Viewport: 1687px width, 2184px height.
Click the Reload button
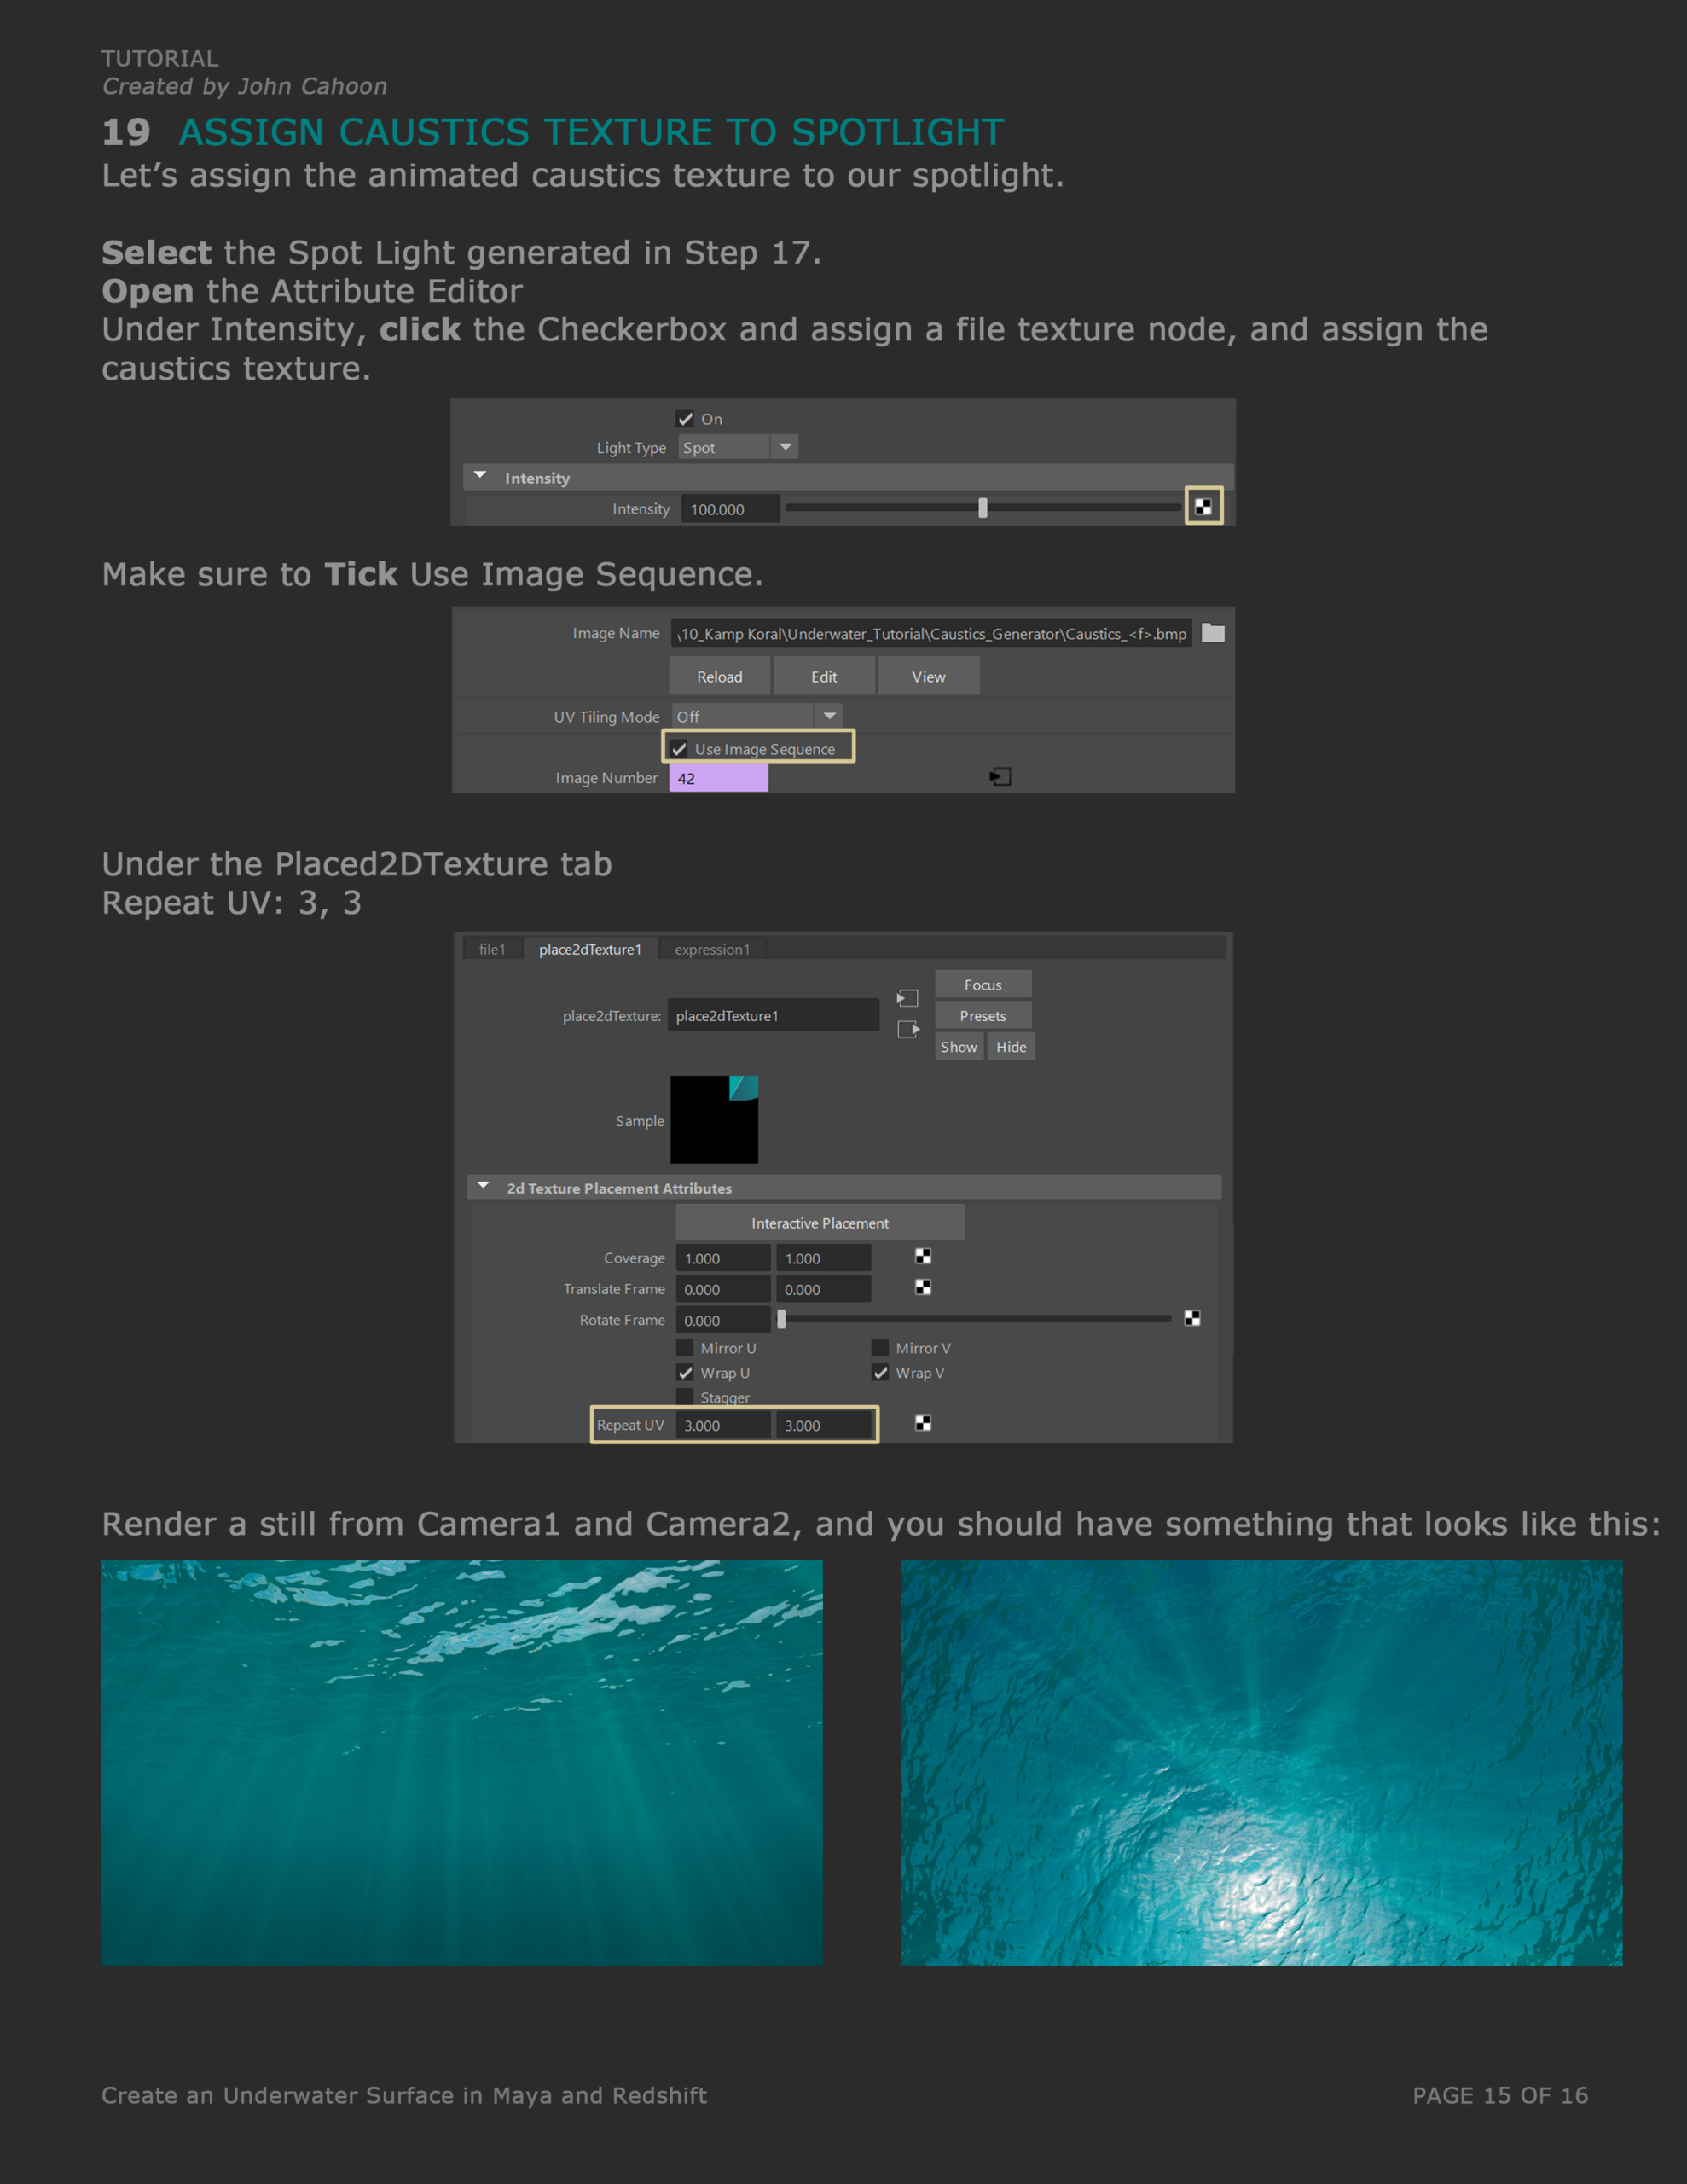click(719, 676)
